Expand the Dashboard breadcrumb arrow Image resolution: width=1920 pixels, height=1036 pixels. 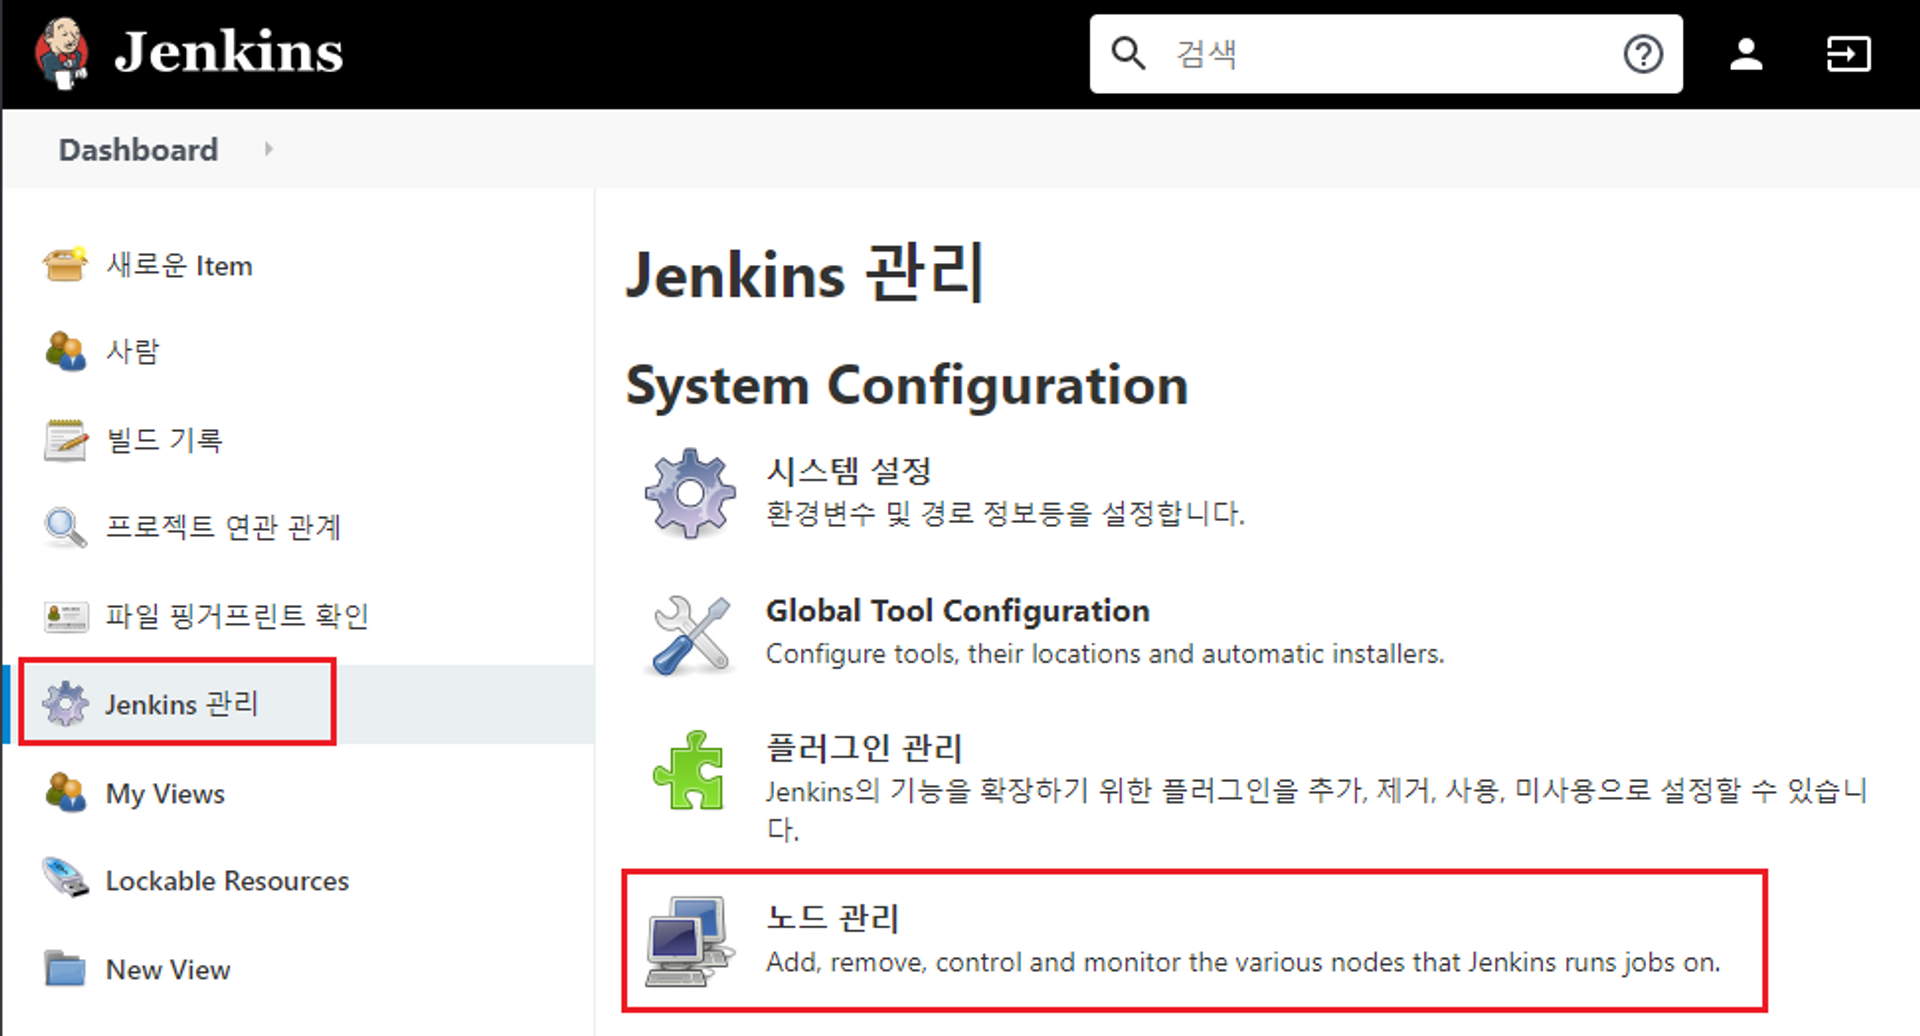coord(268,149)
